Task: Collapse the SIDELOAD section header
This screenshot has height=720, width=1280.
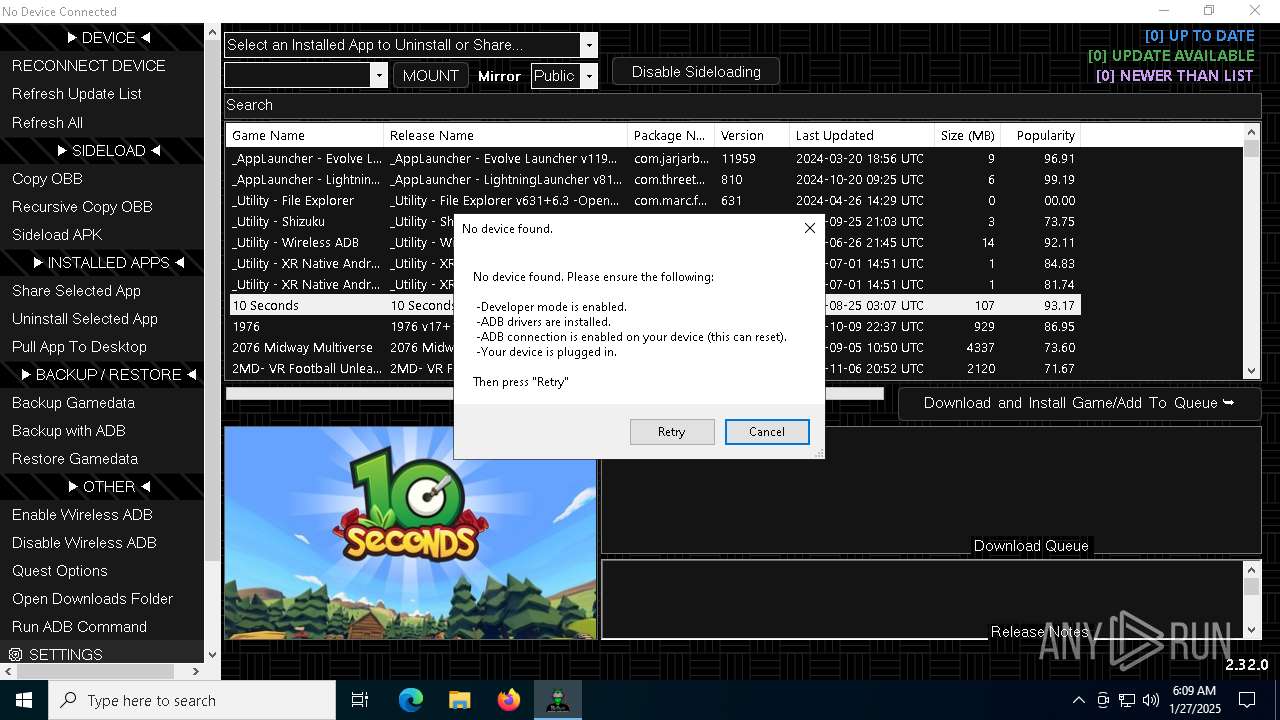Action: point(108,150)
